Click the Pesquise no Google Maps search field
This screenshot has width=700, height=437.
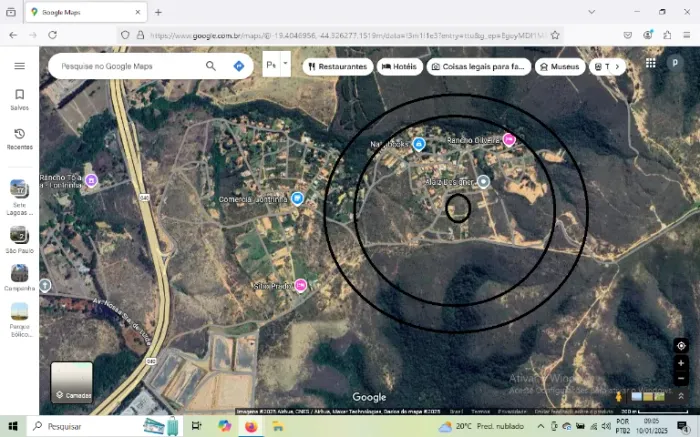point(129,66)
